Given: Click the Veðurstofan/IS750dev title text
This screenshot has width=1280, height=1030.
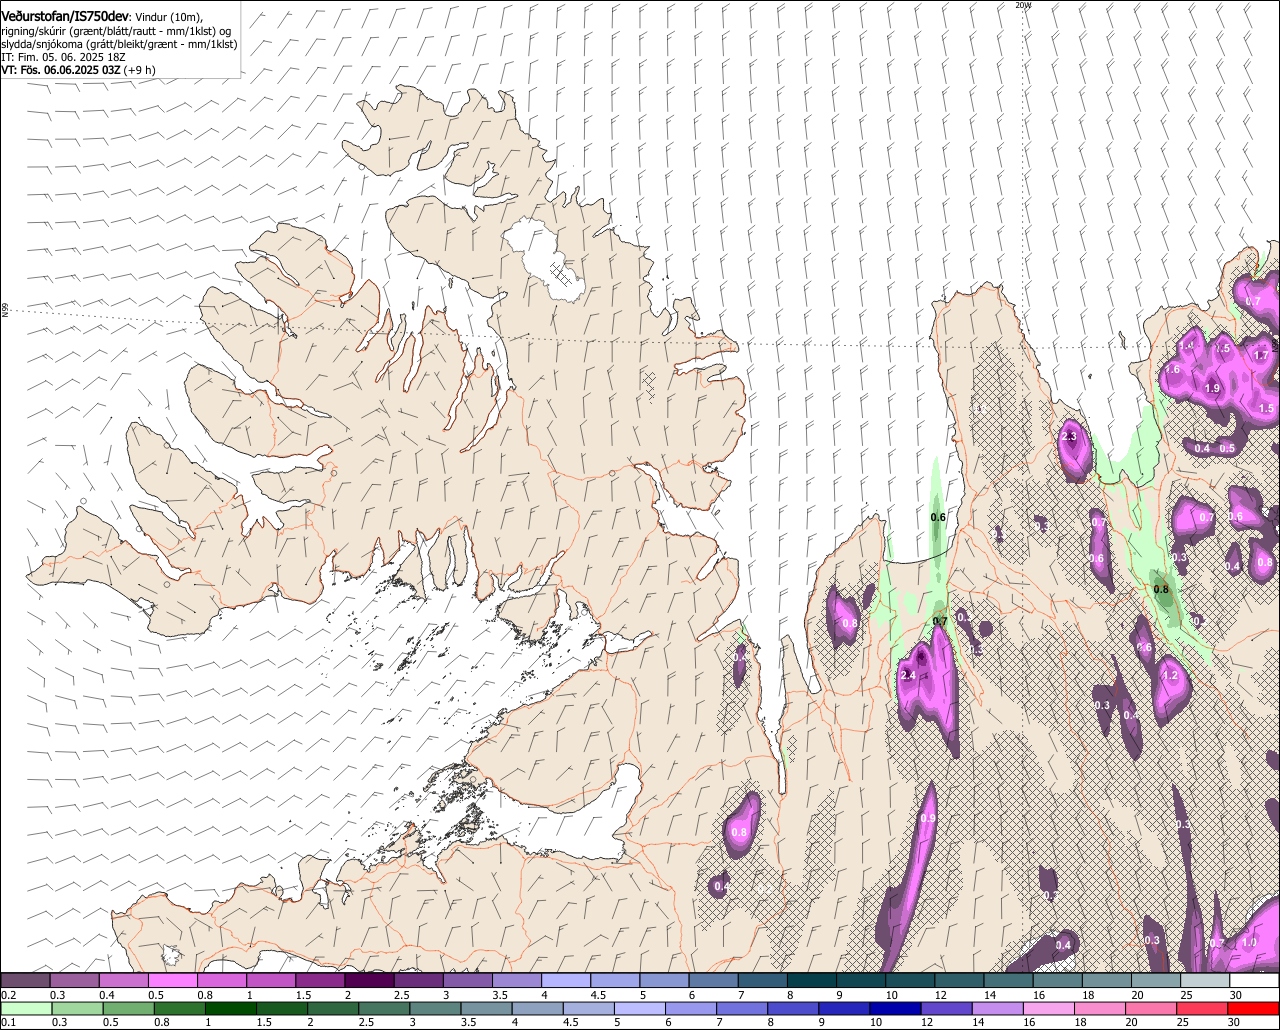Looking at the screenshot, I should point(65,16).
